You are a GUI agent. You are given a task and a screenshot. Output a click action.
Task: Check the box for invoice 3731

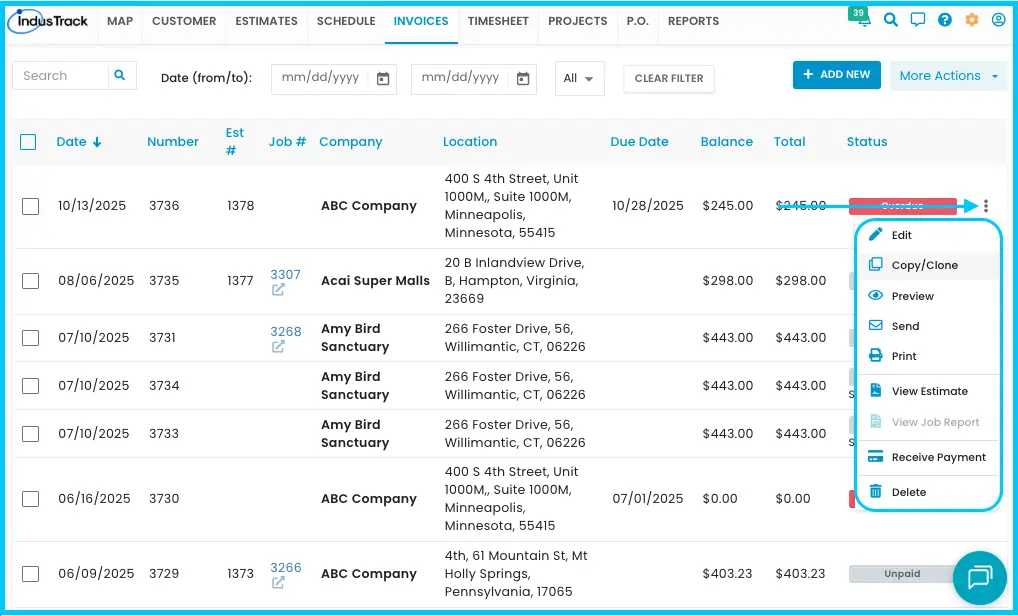pos(31,338)
